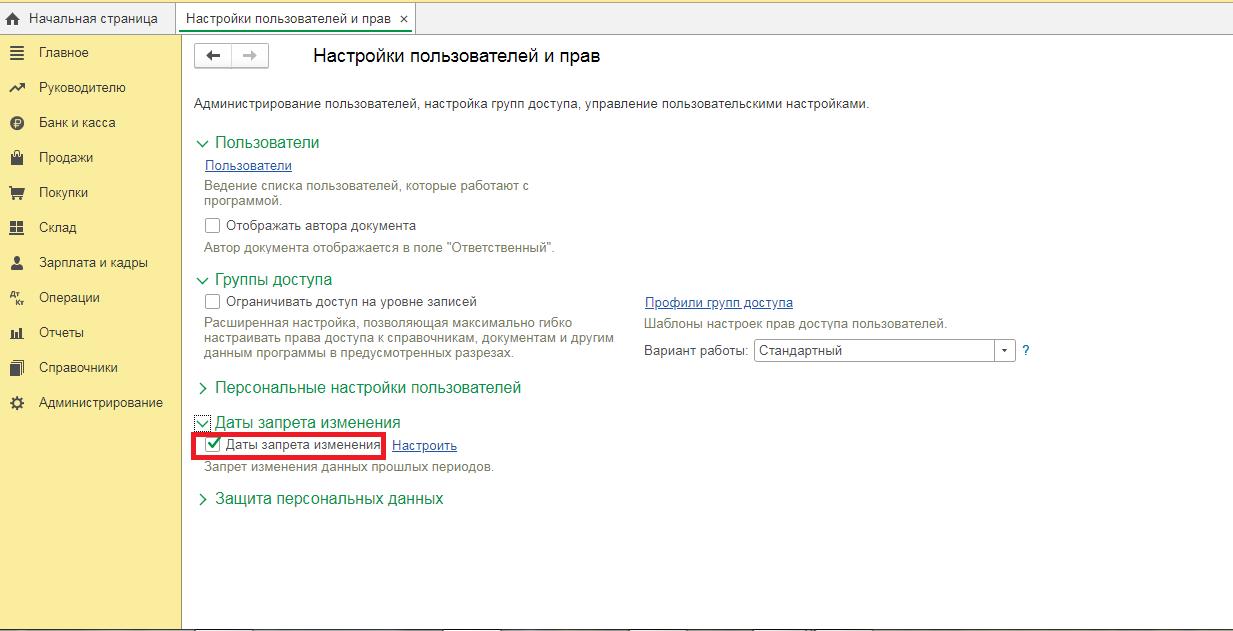Click the Стандартный value field
The image size is (1233, 631).
[x=874, y=351]
